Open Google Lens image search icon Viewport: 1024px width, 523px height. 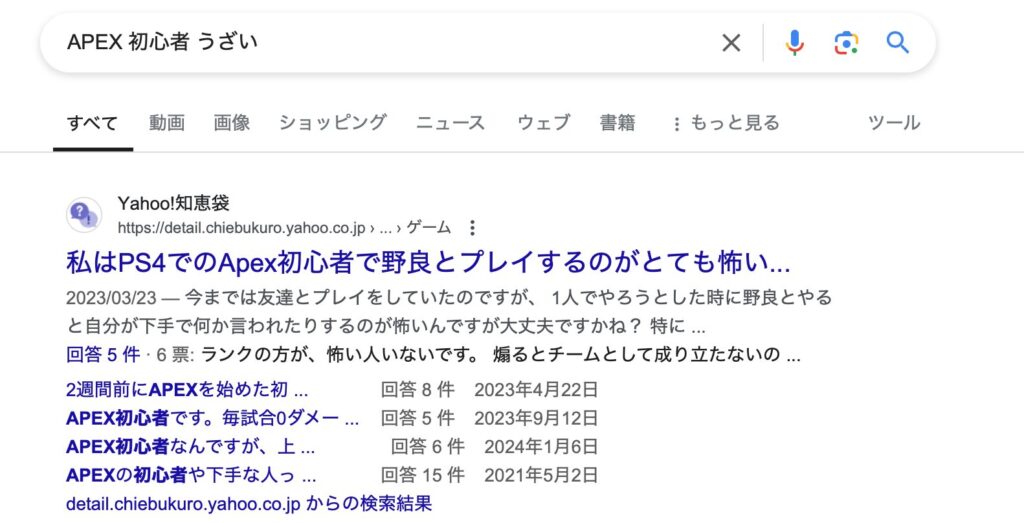846,42
